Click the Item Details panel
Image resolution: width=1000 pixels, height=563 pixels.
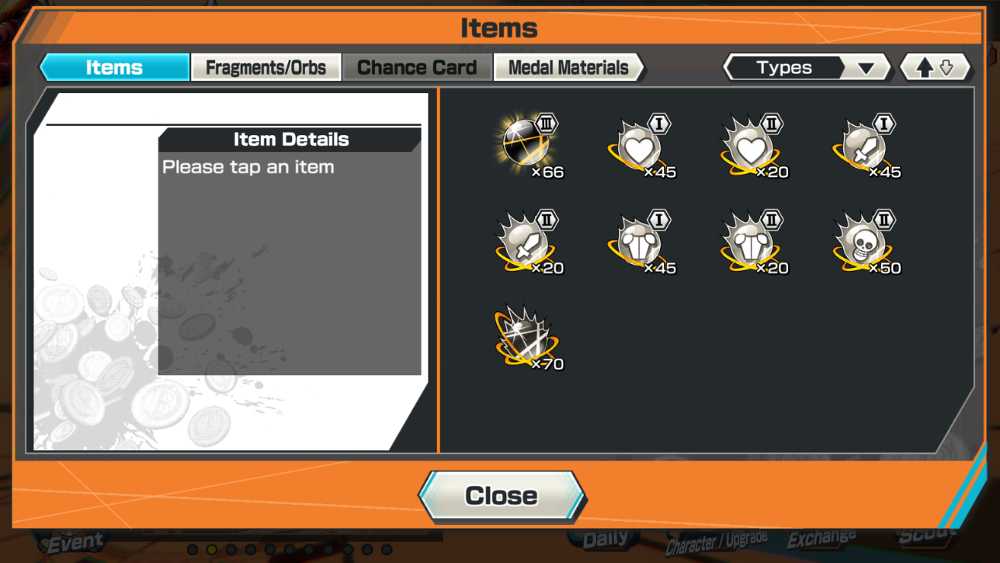290,251
